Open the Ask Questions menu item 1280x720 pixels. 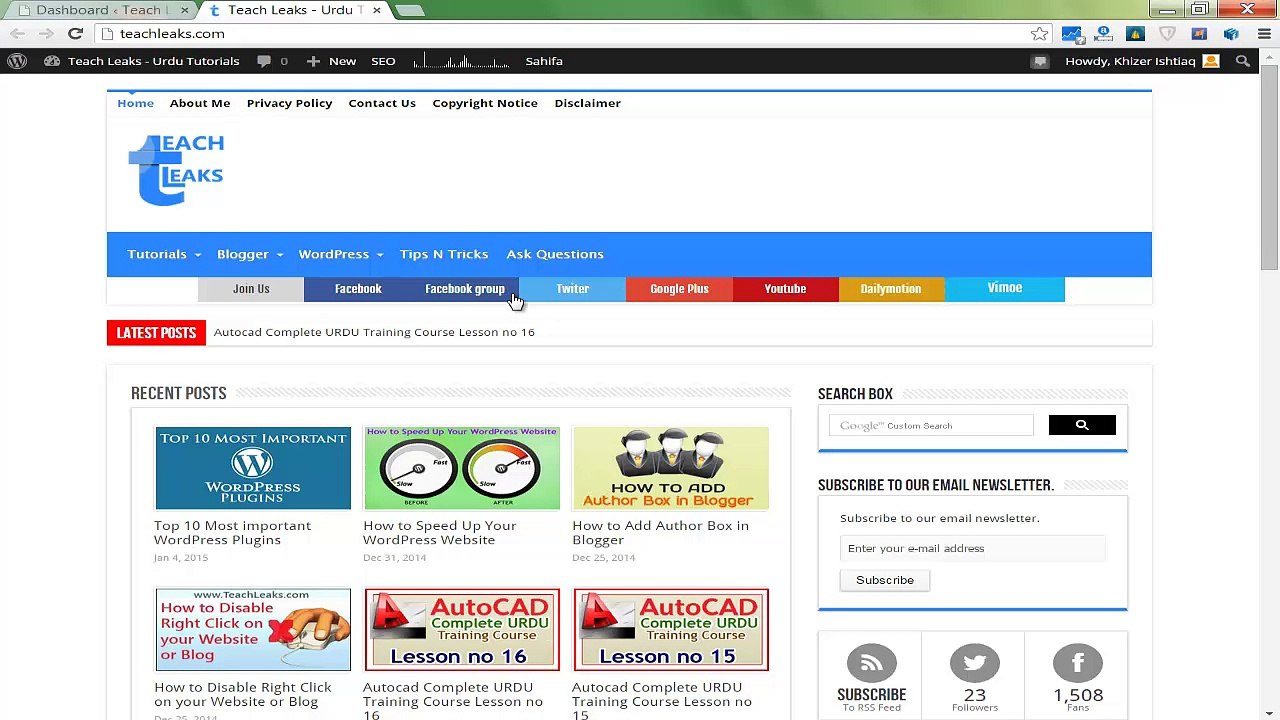(x=555, y=254)
